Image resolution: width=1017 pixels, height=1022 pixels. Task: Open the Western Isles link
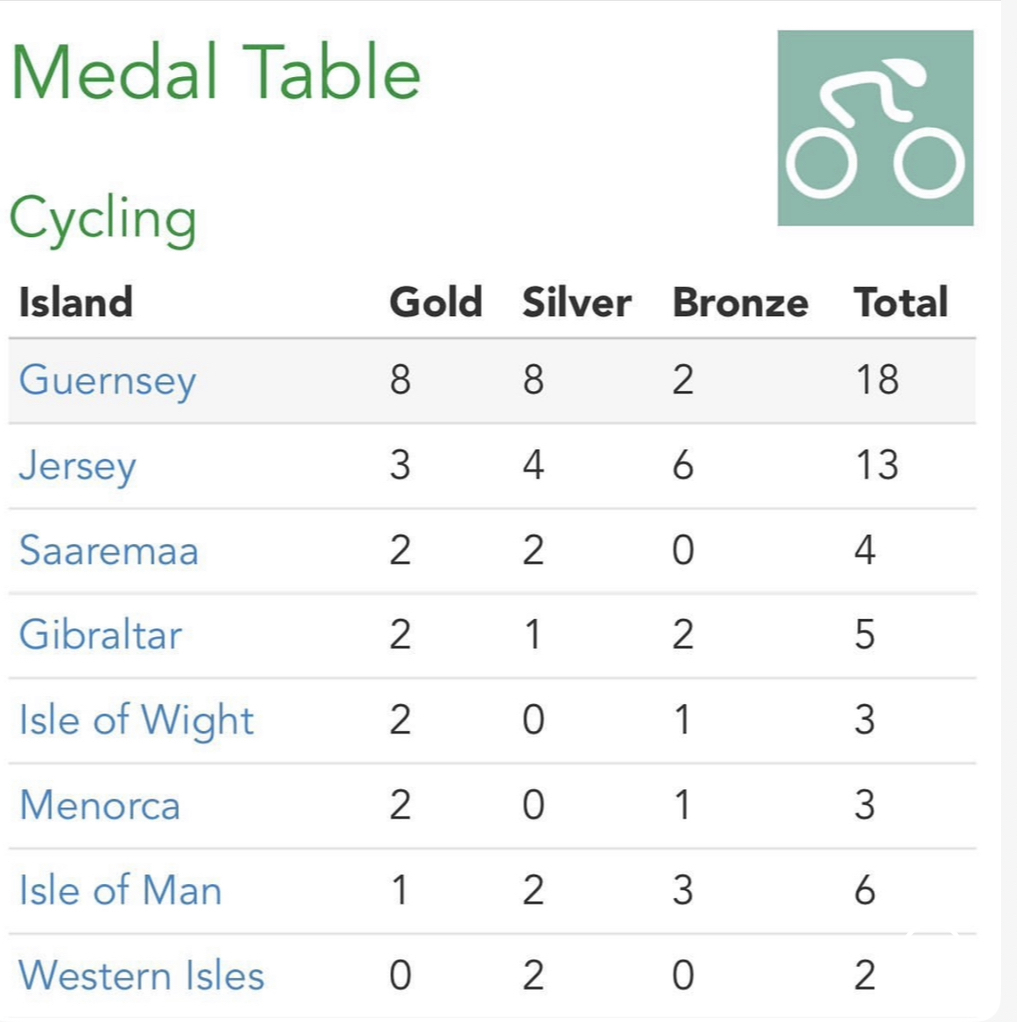click(141, 976)
